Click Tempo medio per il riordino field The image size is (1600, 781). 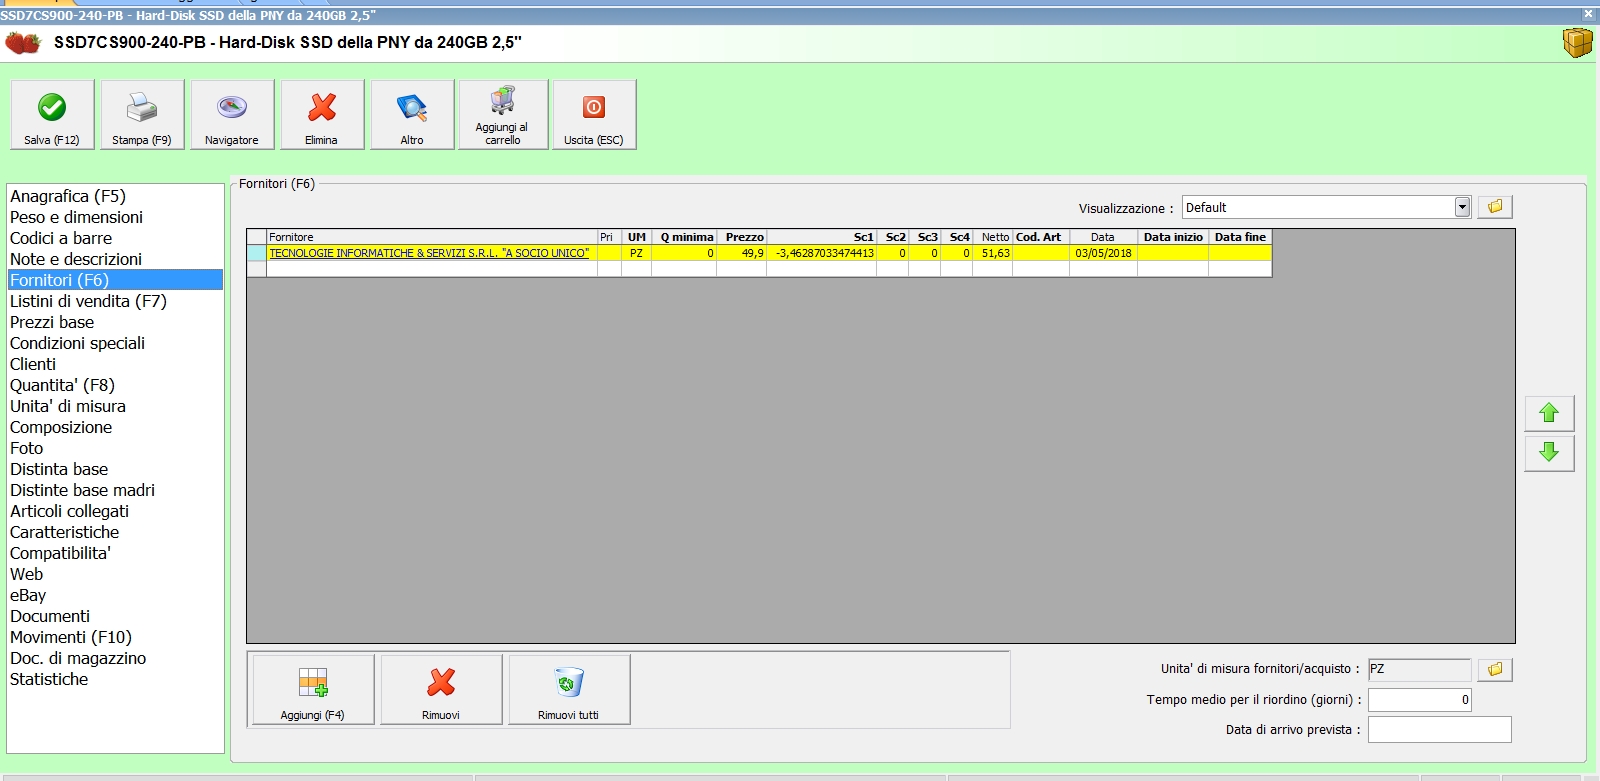(x=1419, y=700)
